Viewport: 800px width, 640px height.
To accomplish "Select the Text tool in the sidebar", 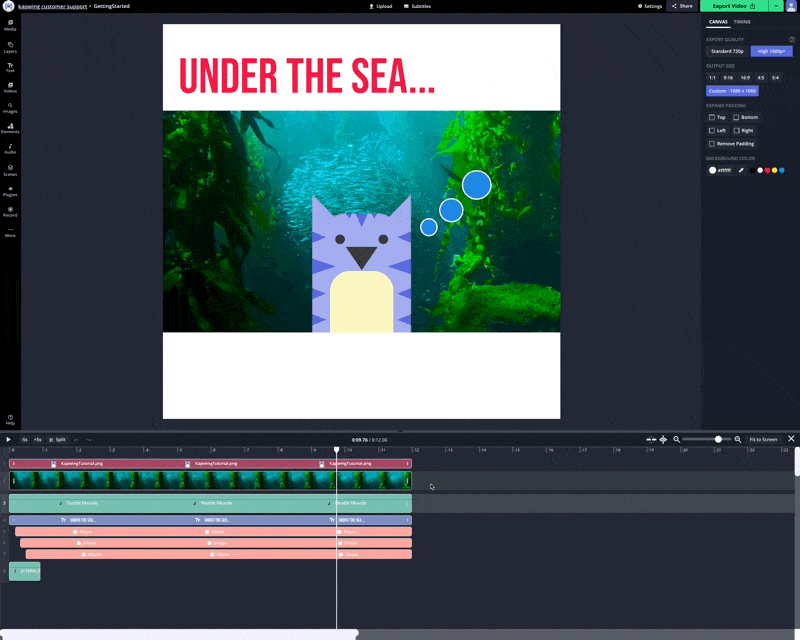I will coord(10,67).
